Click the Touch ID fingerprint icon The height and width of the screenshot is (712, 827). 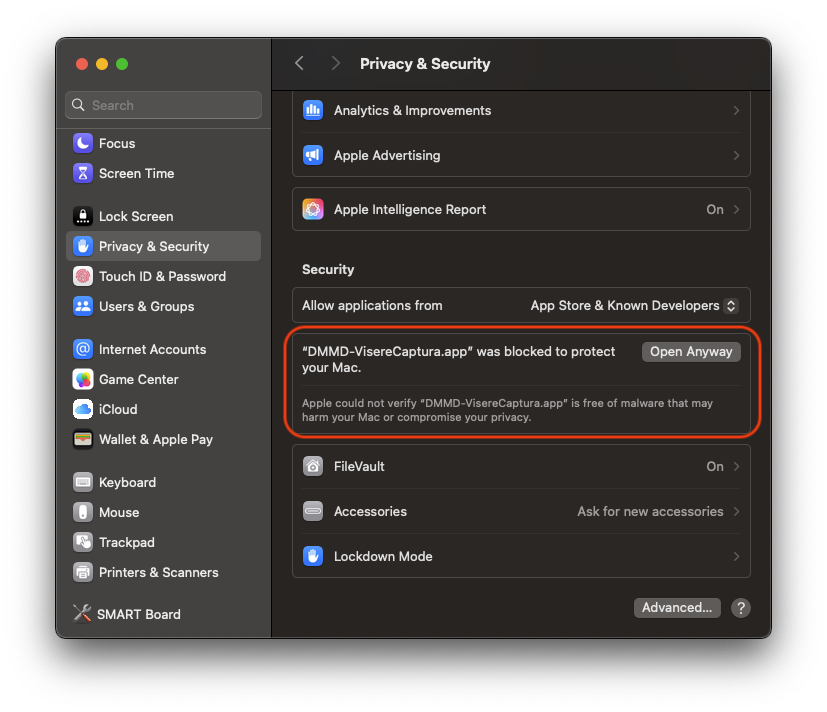83,276
